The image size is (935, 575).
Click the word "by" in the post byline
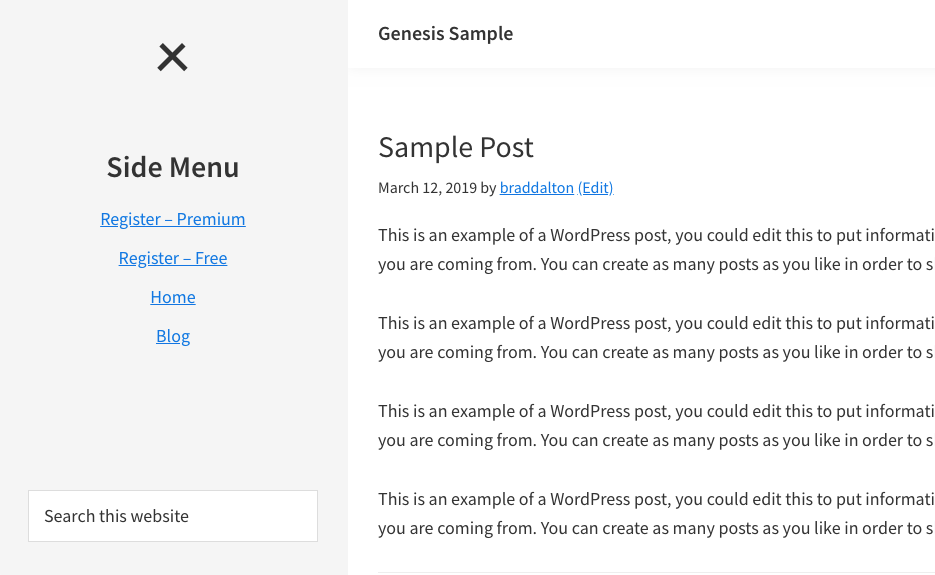(x=488, y=188)
